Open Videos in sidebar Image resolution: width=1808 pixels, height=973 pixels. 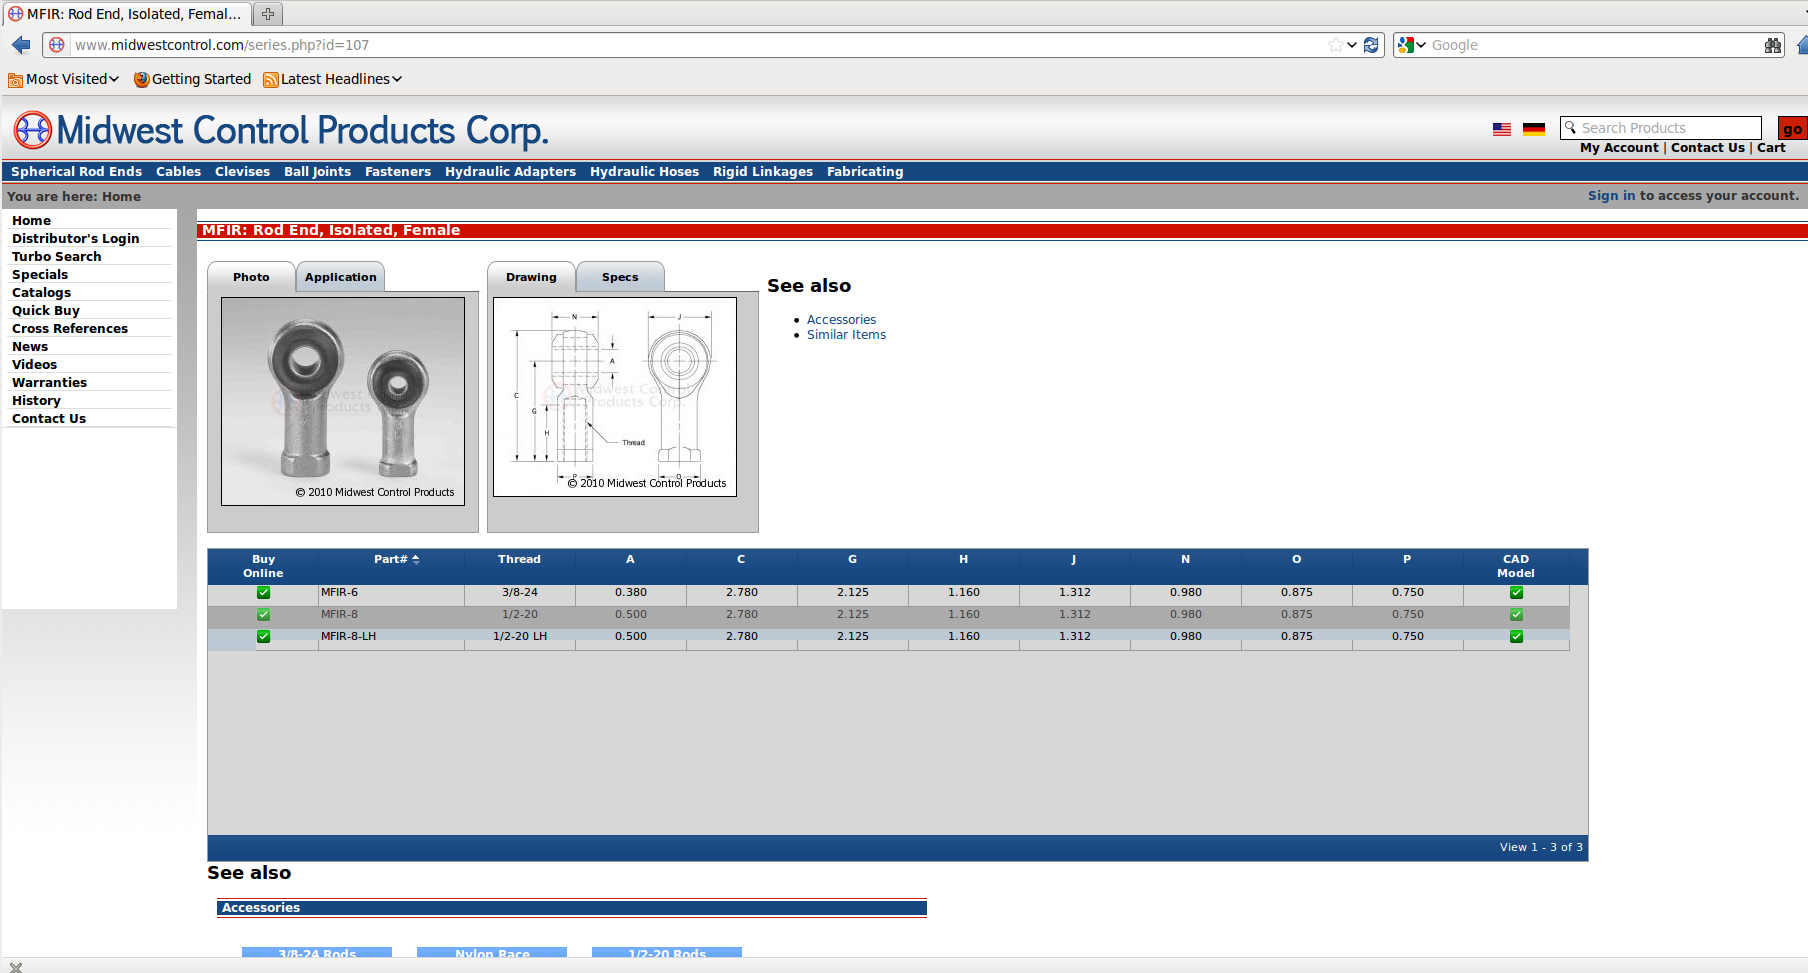coord(35,365)
